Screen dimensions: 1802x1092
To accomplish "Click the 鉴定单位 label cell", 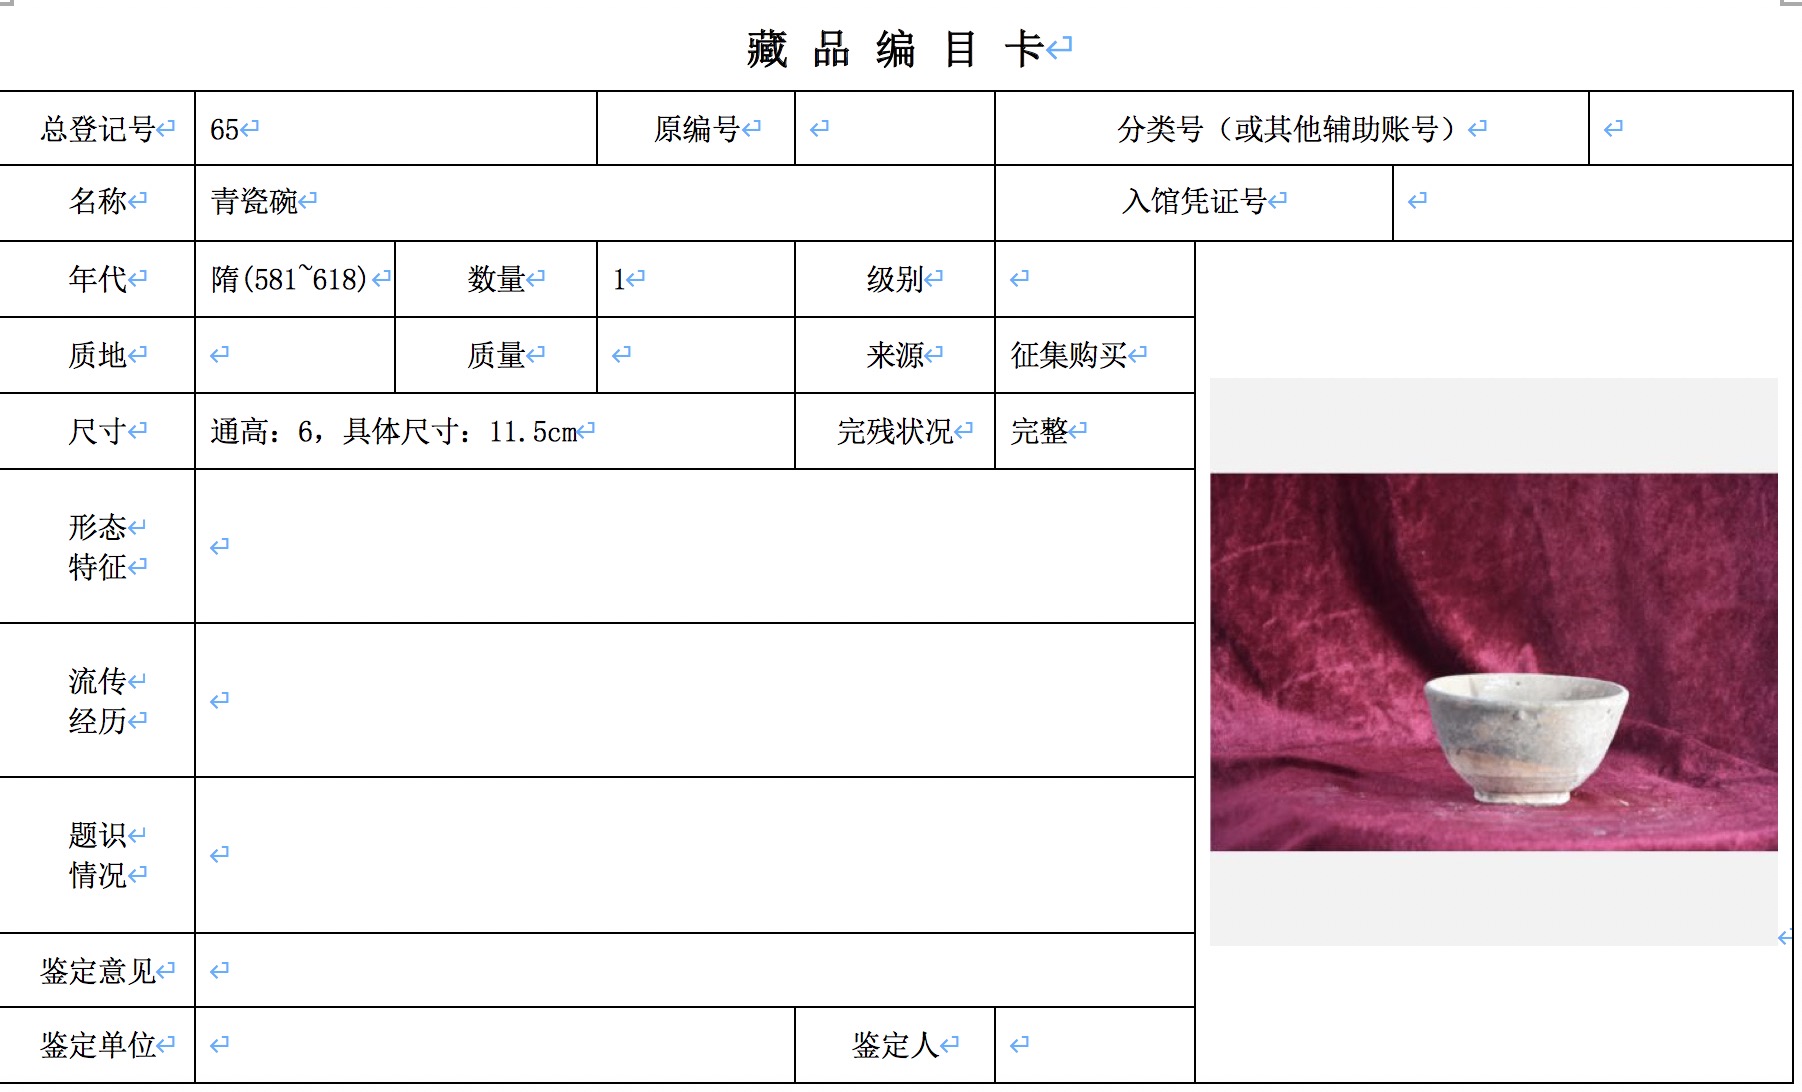I will 97,1045.
